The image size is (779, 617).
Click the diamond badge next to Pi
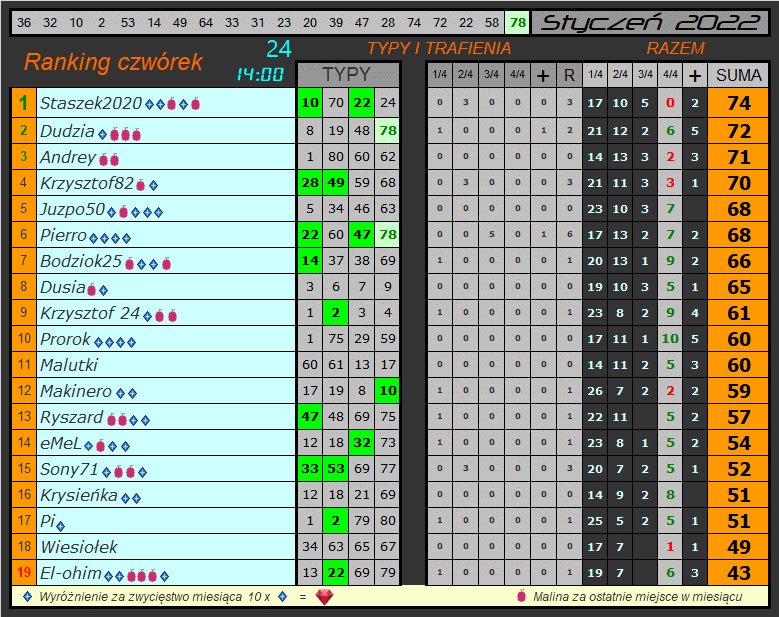pyautogui.click(x=61, y=525)
